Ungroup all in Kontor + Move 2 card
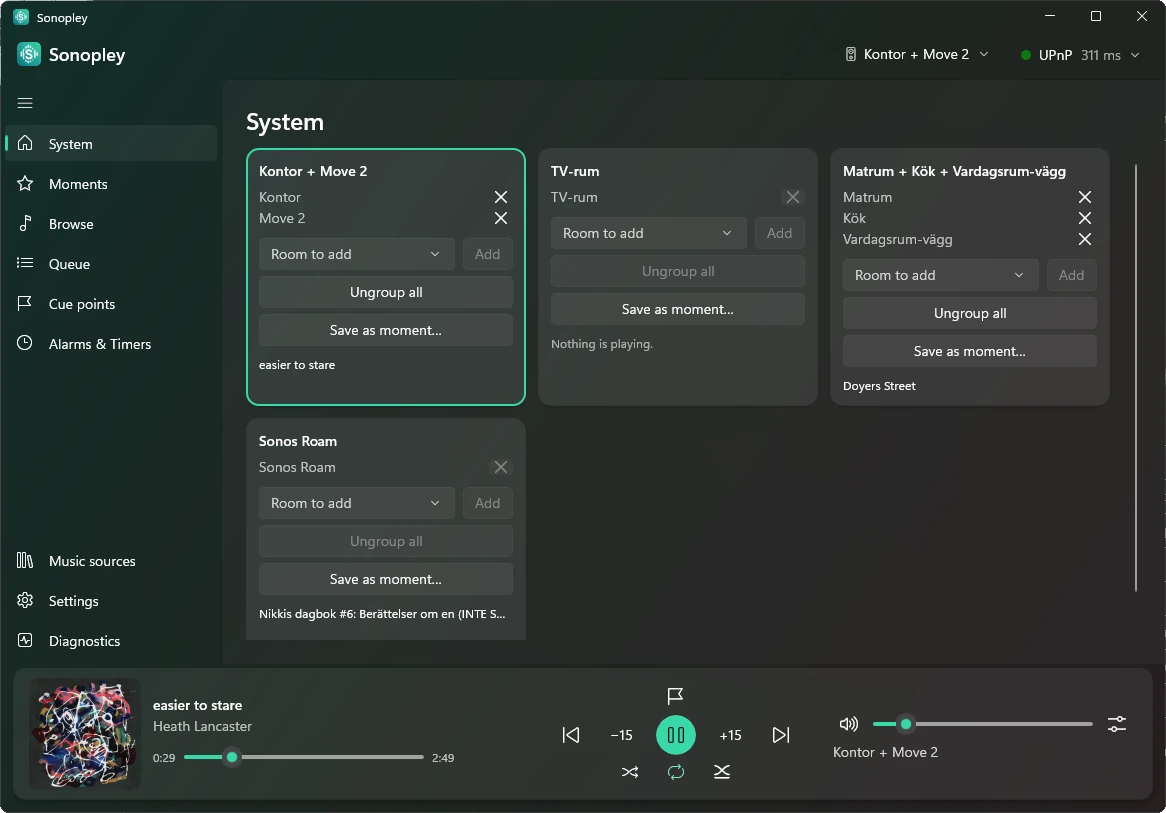 386,292
